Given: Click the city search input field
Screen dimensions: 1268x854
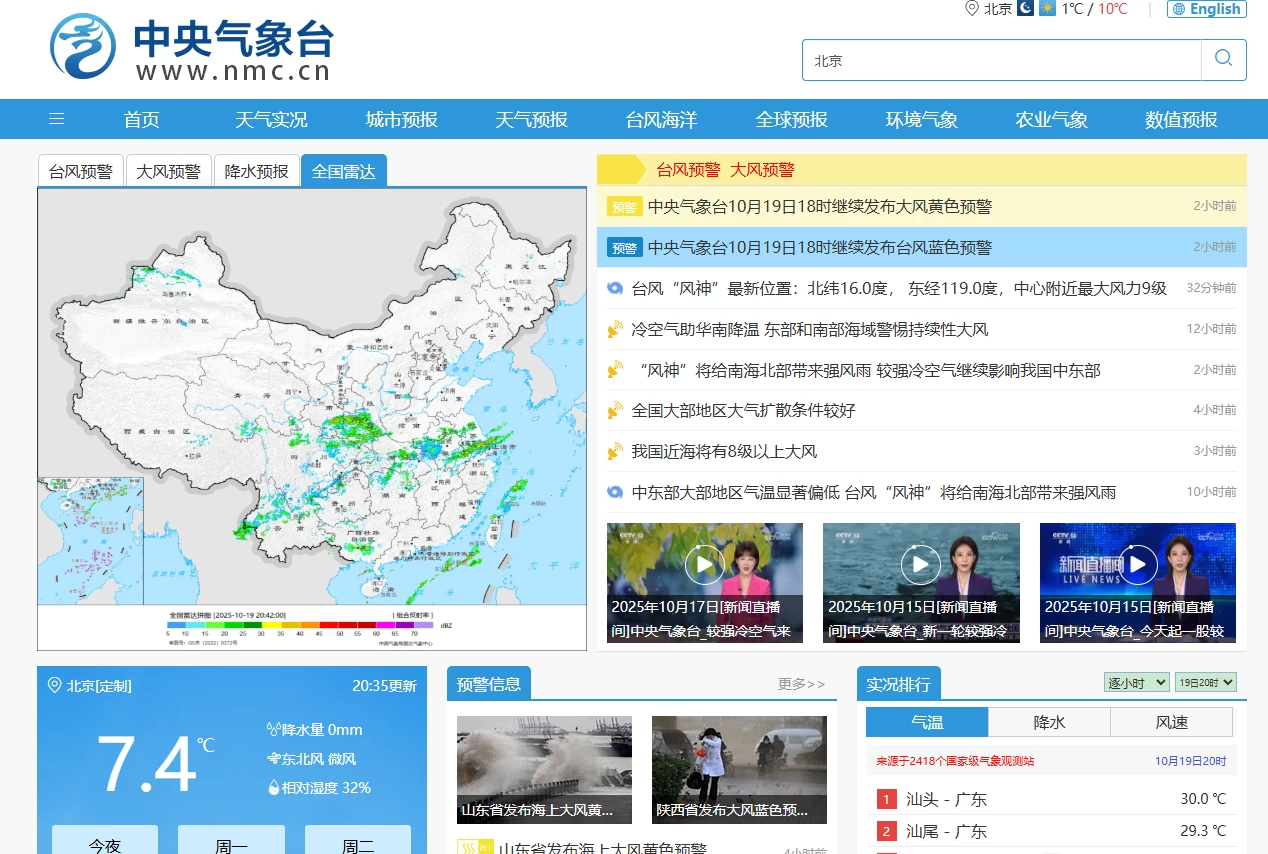Looking at the screenshot, I should (1000, 60).
